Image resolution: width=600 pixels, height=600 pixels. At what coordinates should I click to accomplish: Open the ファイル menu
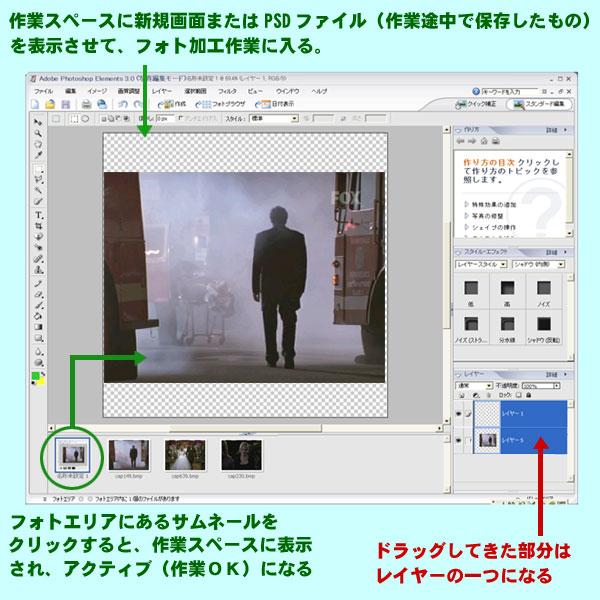coord(43,91)
